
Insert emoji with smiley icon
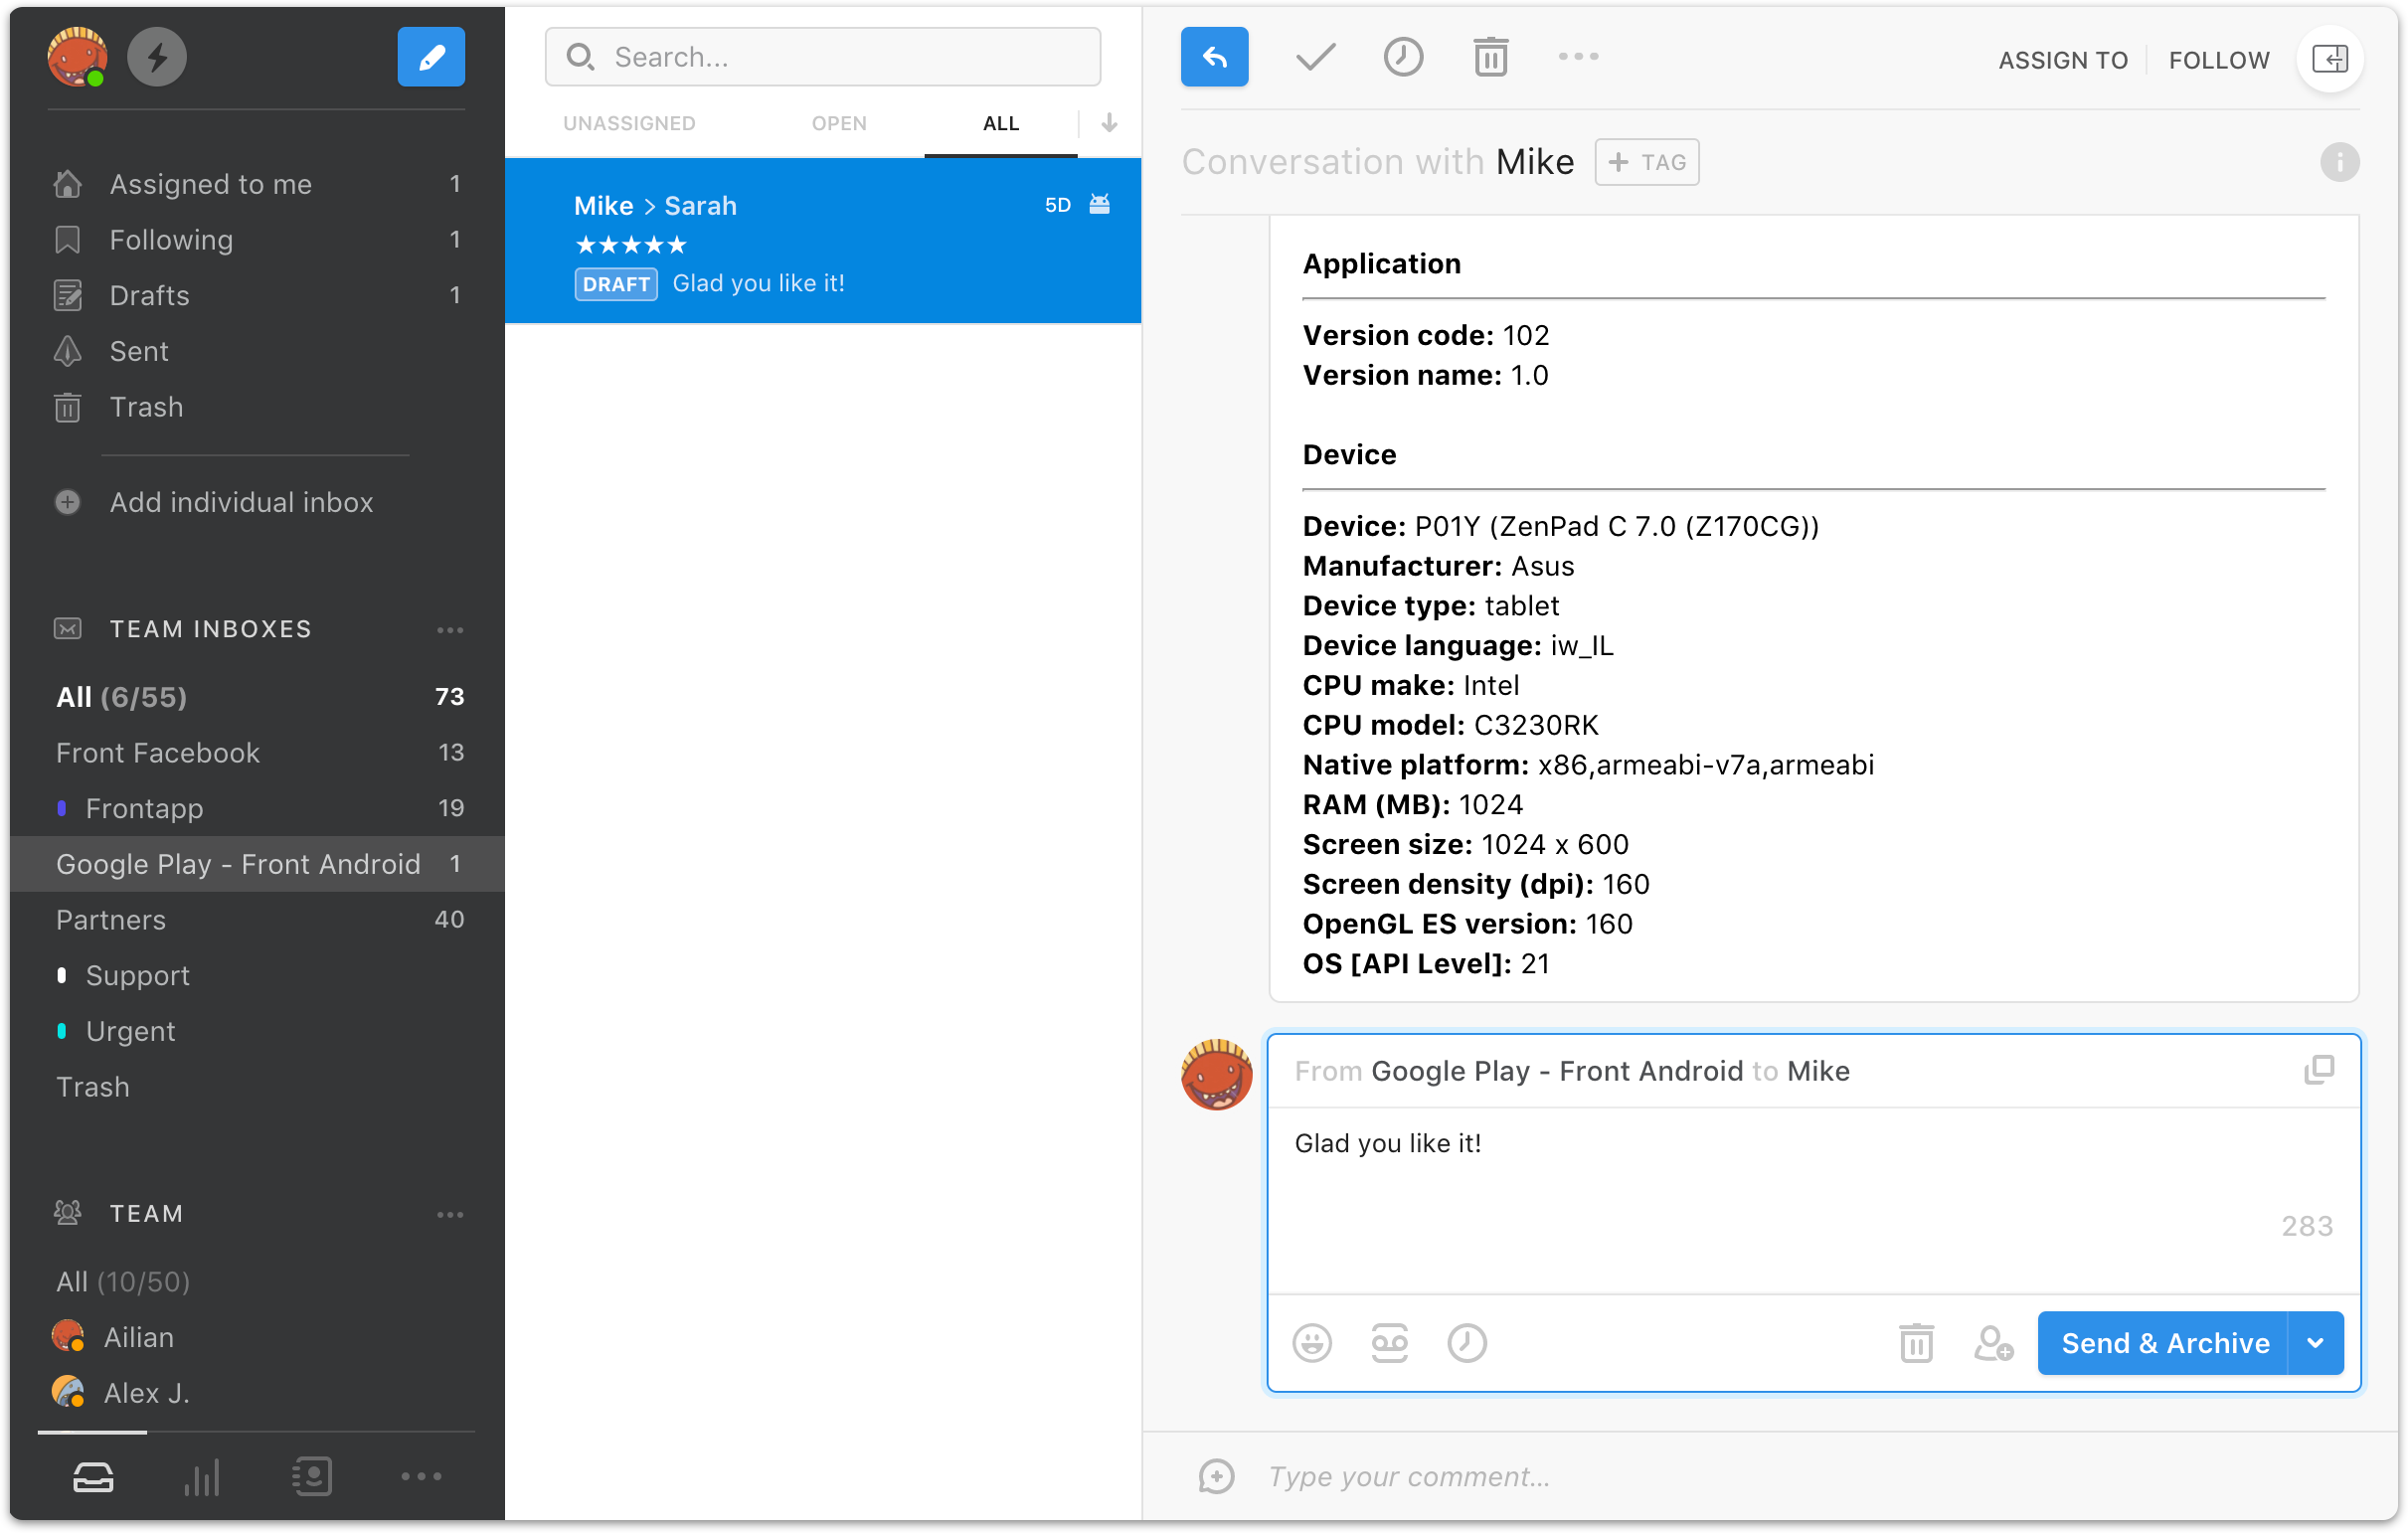pos(1312,1343)
